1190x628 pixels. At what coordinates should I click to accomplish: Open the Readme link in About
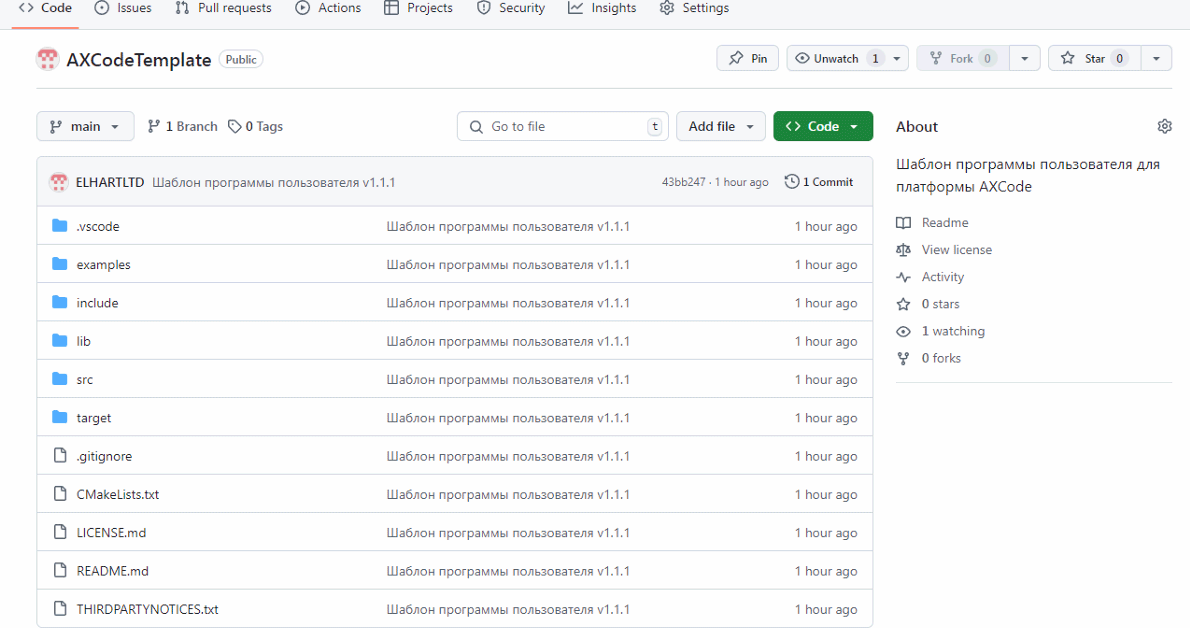pos(933,222)
